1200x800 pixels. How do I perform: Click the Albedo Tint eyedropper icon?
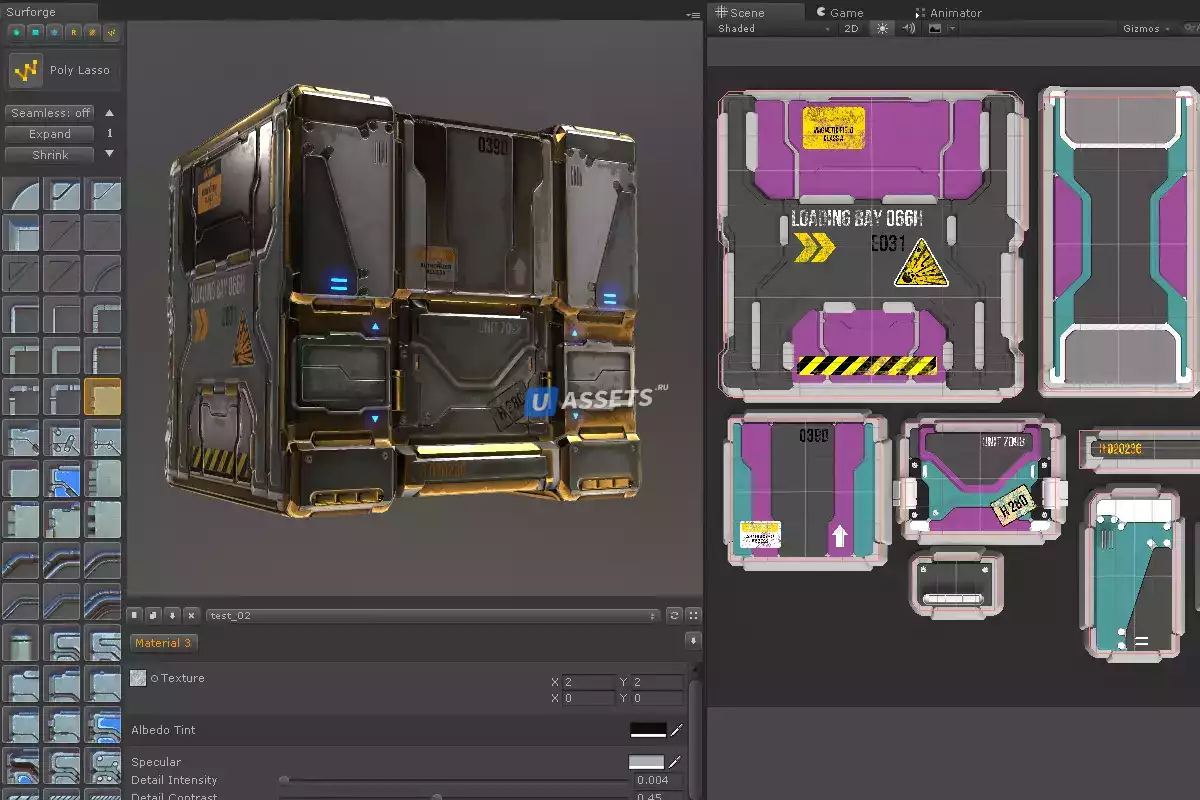(677, 730)
